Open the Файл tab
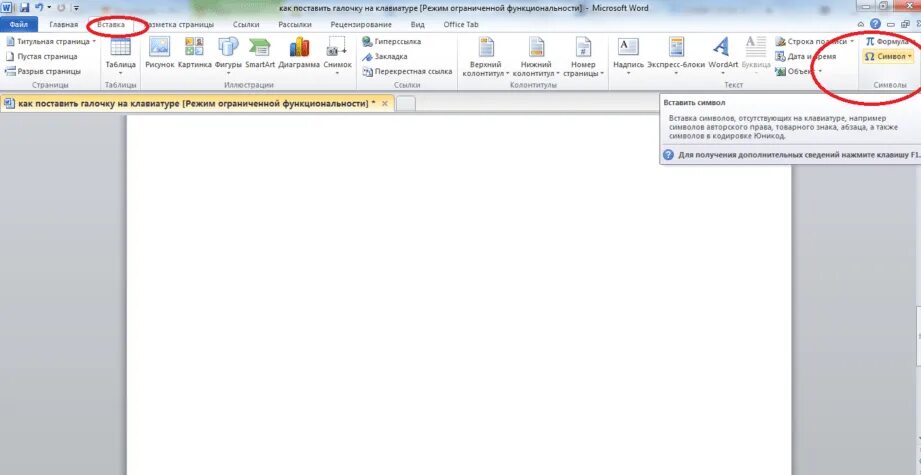 pos(19,25)
